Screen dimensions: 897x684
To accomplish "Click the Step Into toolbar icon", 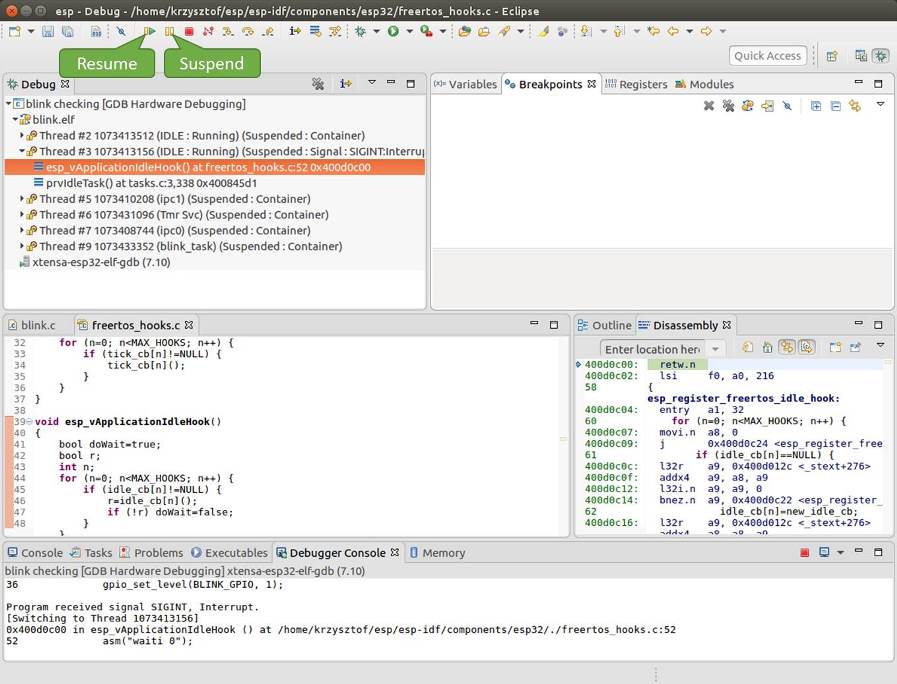I will [228, 32].
